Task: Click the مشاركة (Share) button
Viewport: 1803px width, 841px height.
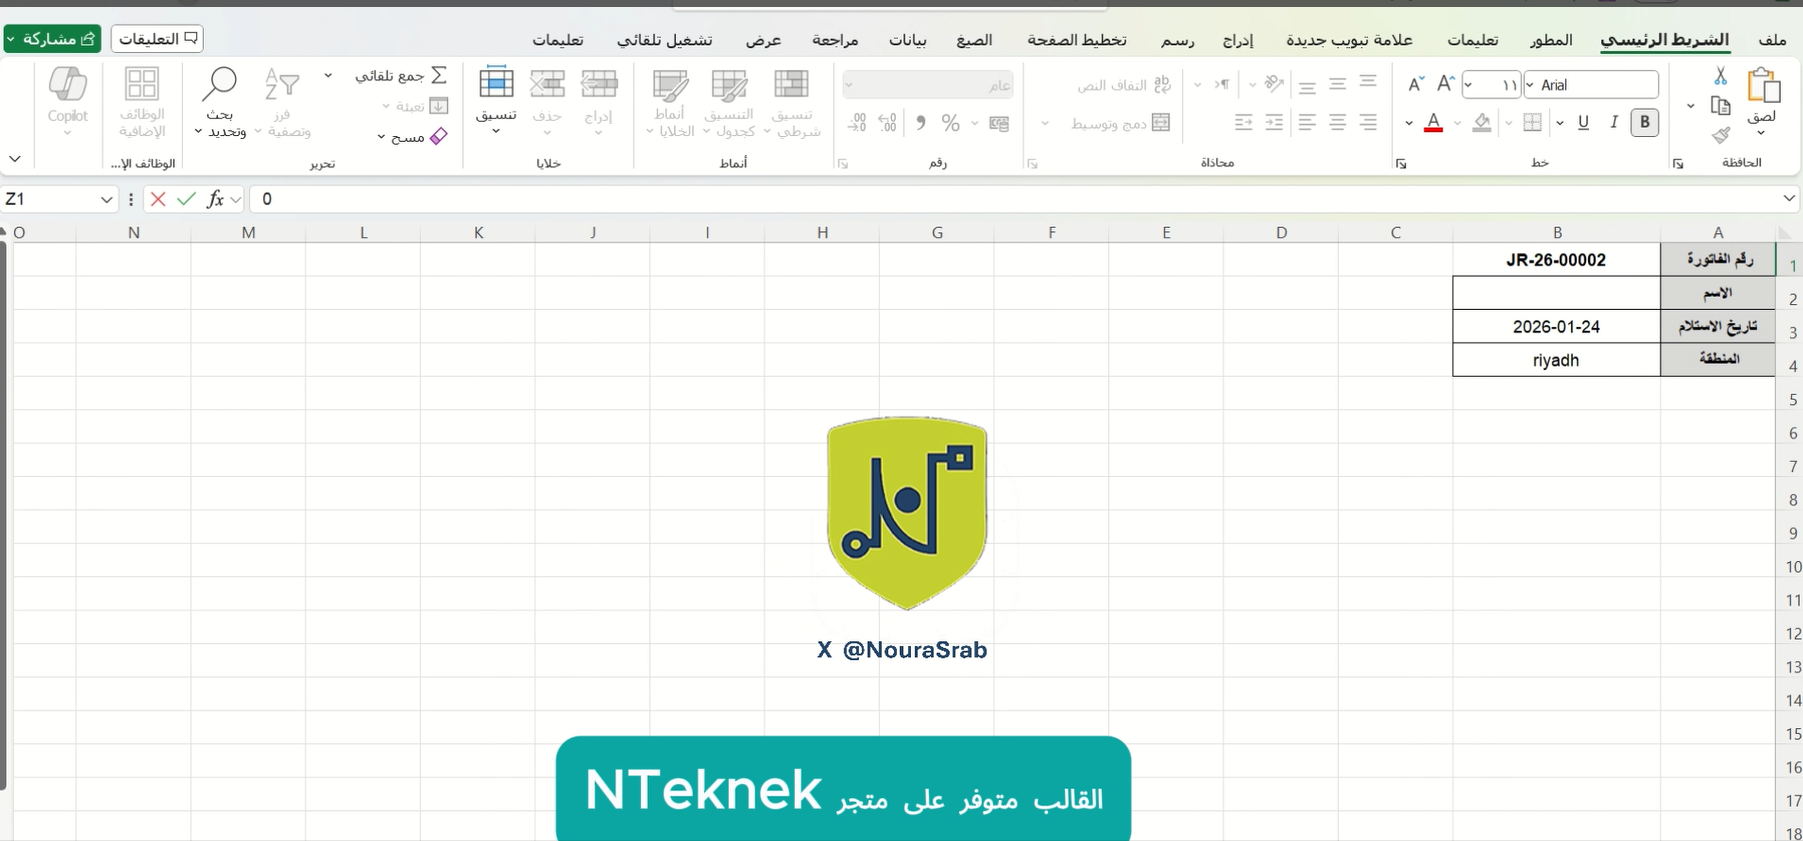Action: (52, 39)
